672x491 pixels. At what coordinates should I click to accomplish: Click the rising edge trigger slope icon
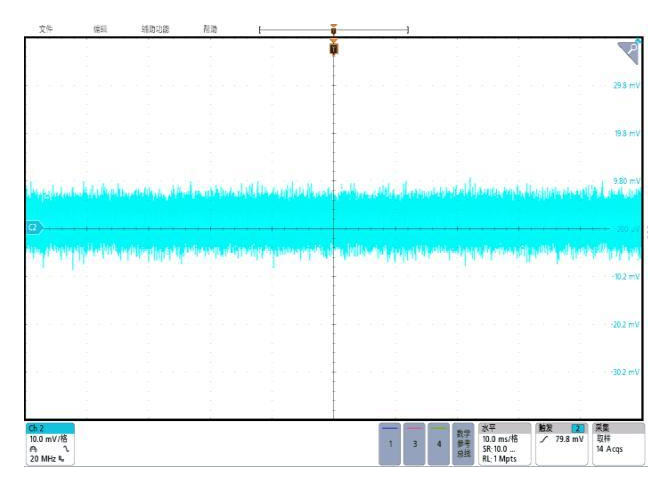click(x=544, y=439)
